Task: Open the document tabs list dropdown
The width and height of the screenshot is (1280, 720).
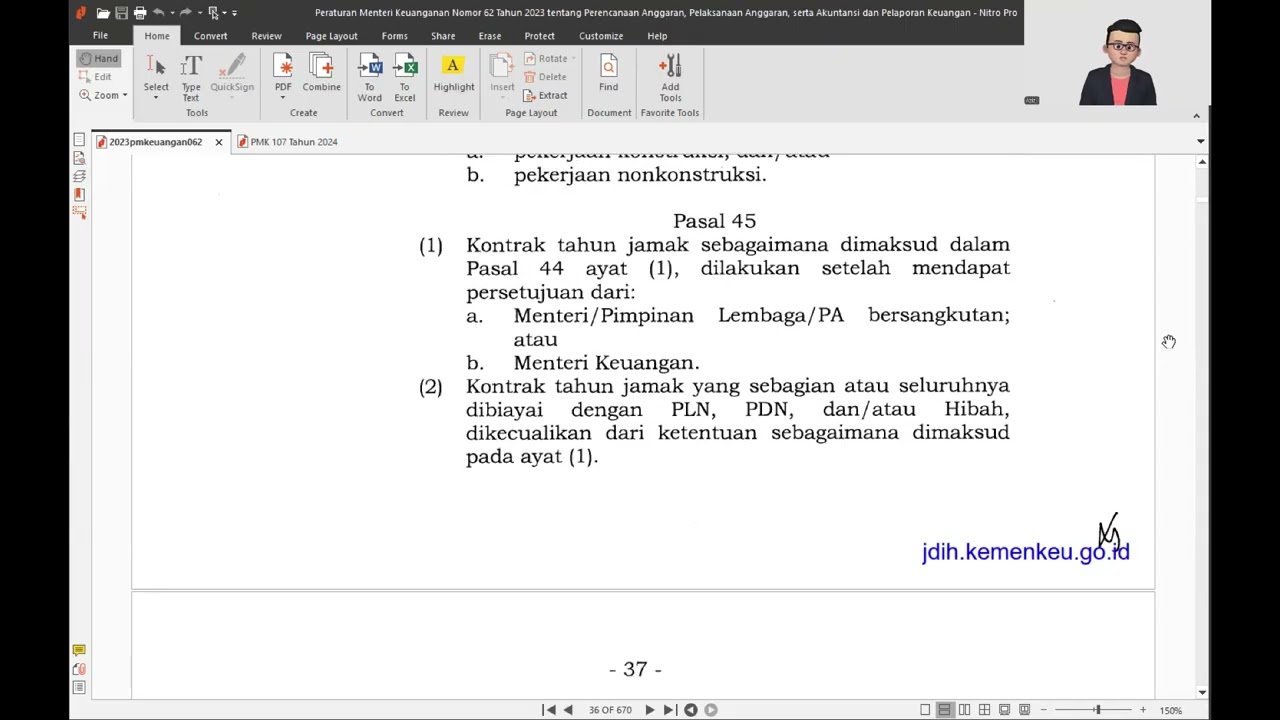Action: [1201, 142]
